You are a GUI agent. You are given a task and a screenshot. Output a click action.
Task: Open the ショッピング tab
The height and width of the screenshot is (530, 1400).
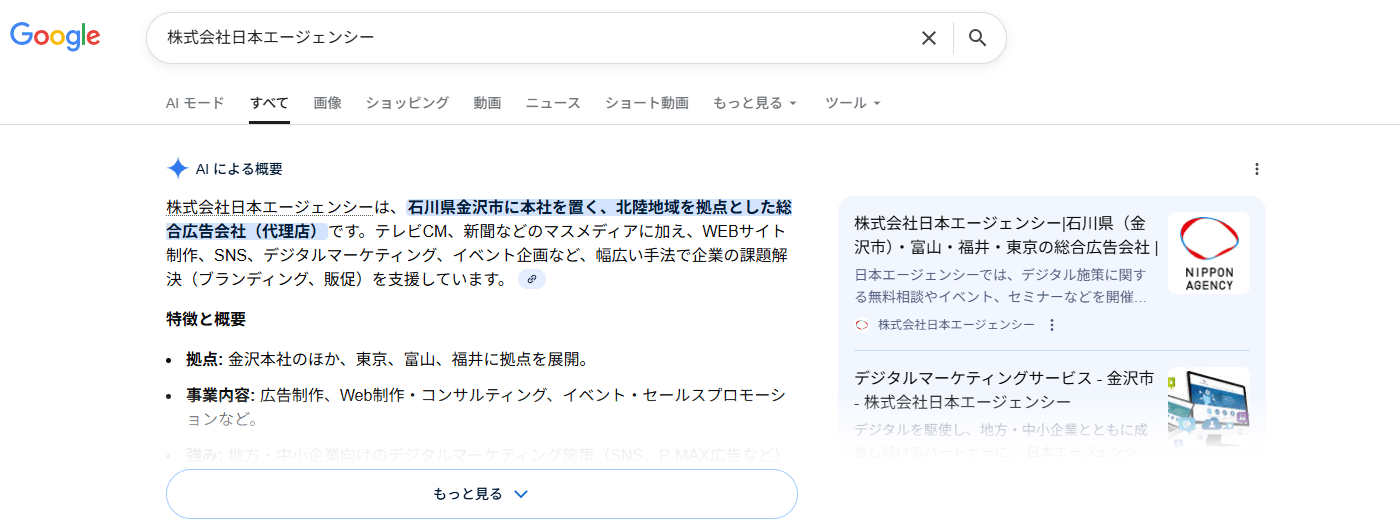(407, 103)
